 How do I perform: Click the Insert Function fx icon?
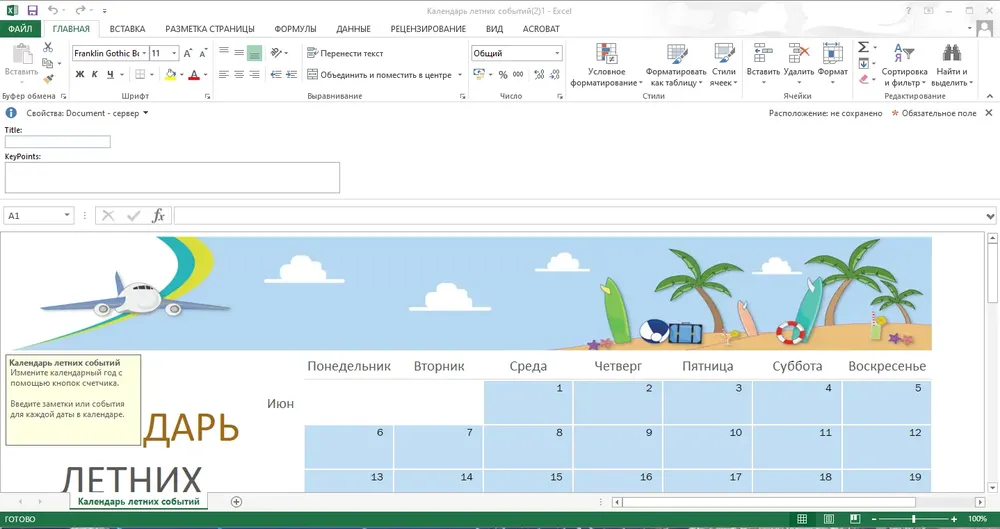click(x=158, y=216)
